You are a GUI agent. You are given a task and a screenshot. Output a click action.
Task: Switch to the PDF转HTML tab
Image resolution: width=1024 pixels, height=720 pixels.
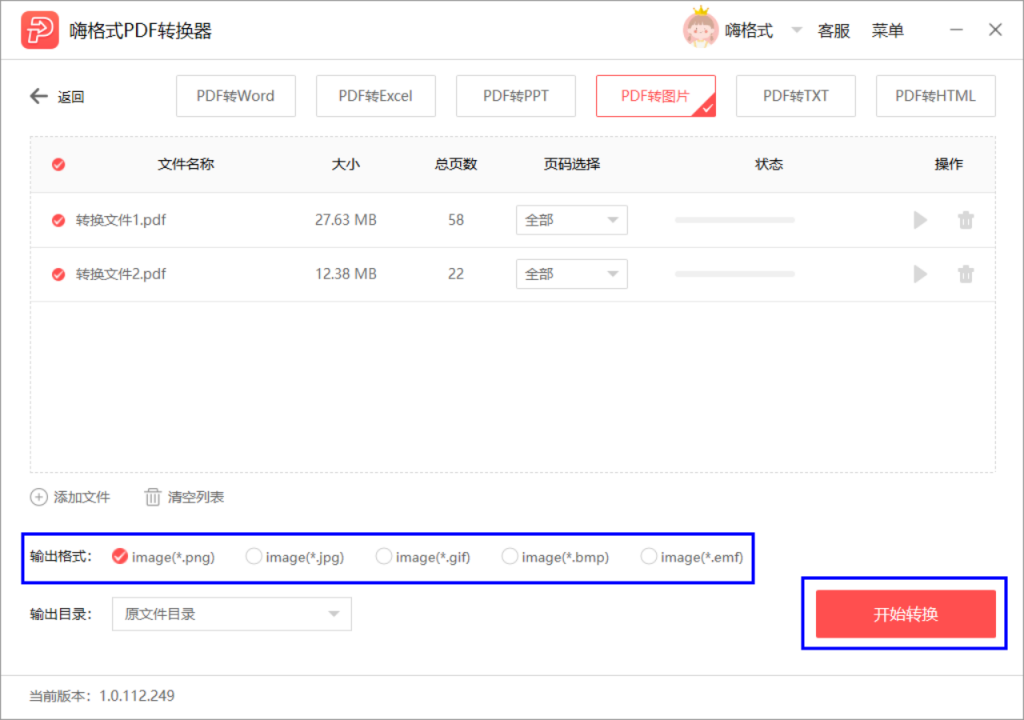click(x=936, y=96)
